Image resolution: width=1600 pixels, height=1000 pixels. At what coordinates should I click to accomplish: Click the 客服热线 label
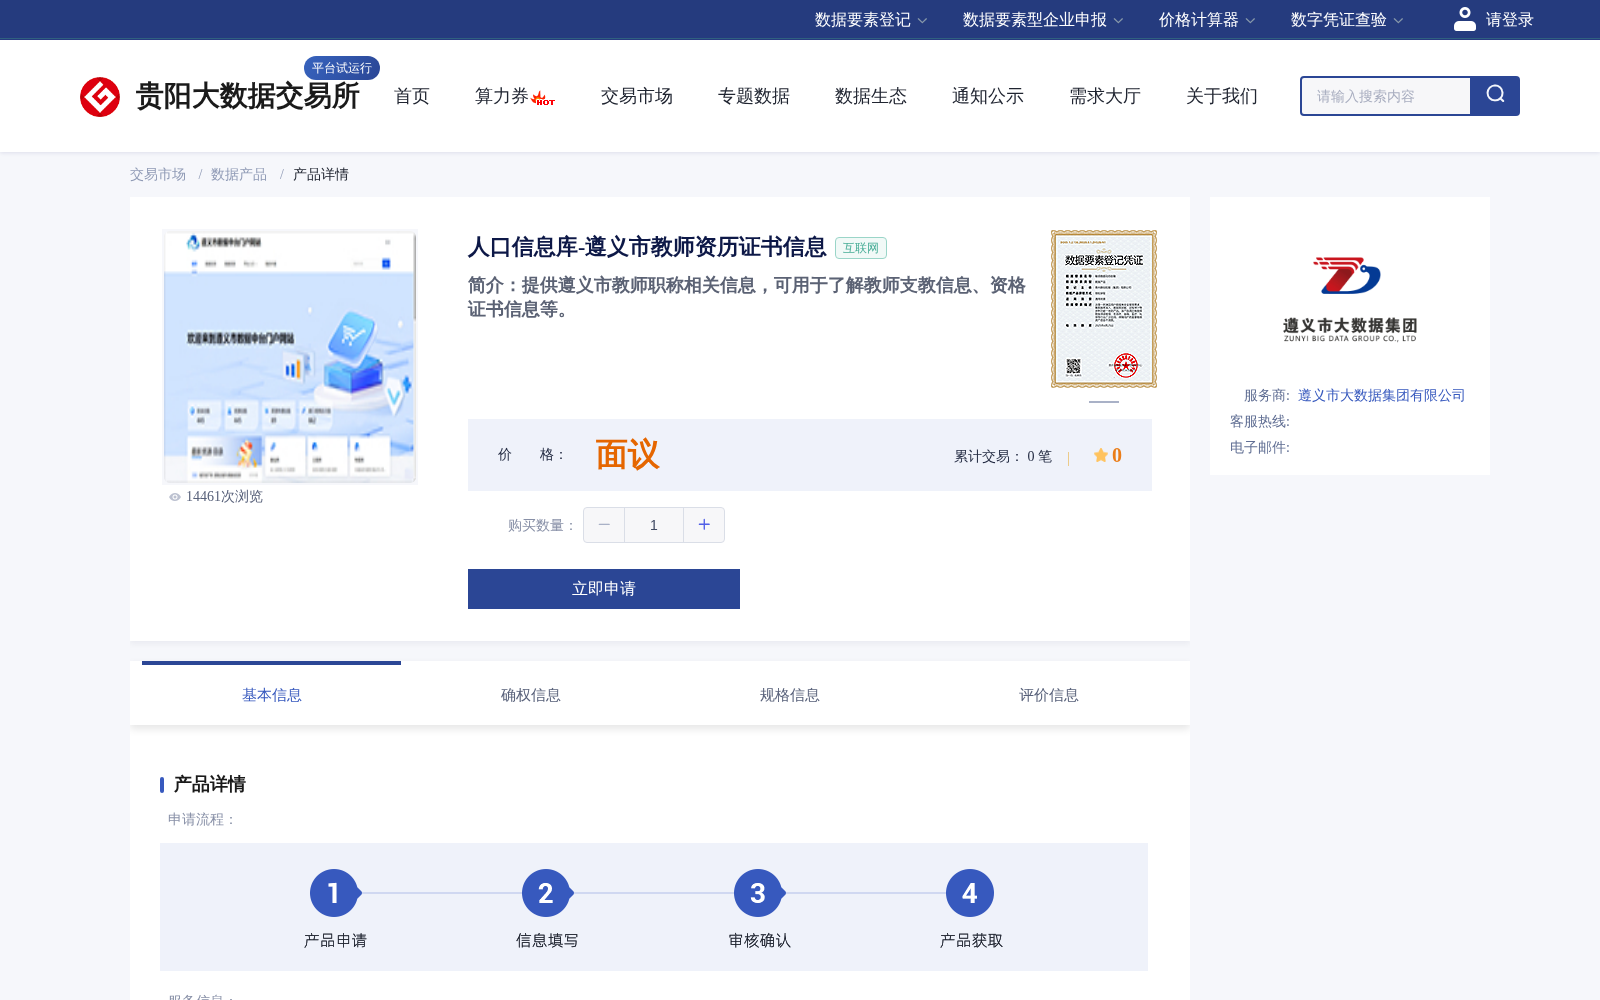1260,421
